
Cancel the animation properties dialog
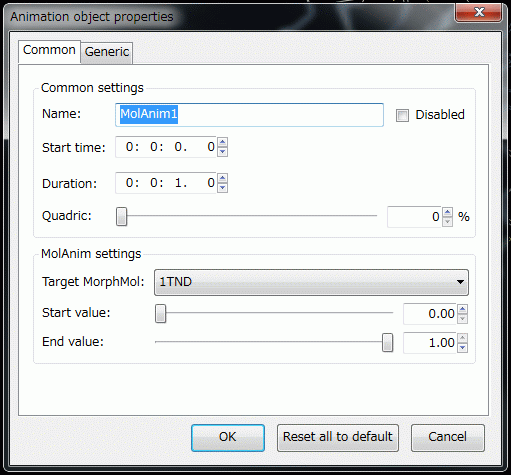click(448, 438)
